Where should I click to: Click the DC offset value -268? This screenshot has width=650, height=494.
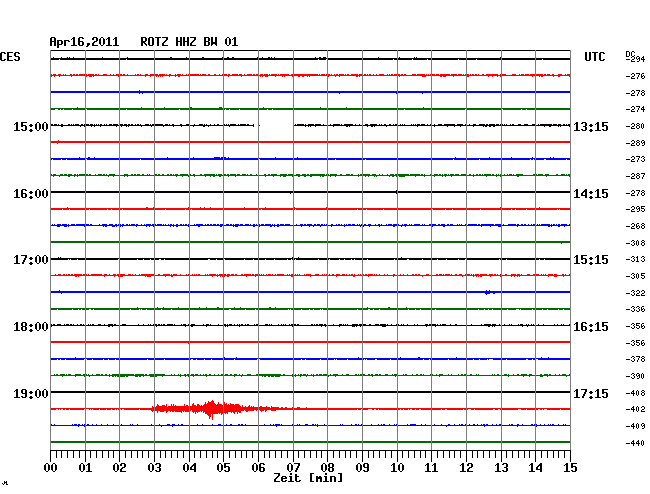635,226
